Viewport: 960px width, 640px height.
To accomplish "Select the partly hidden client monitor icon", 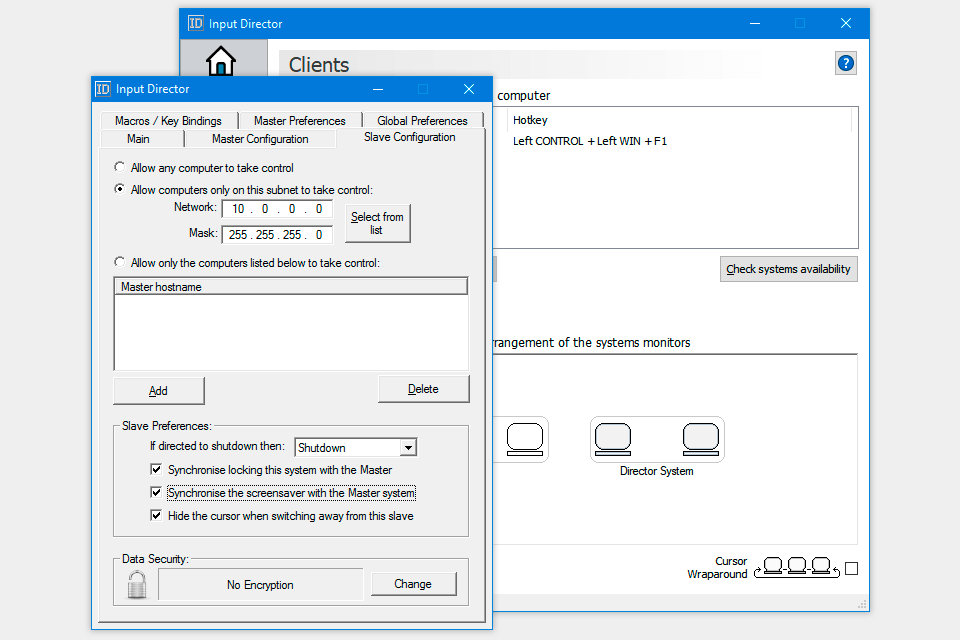I will (x=525, y=439).
